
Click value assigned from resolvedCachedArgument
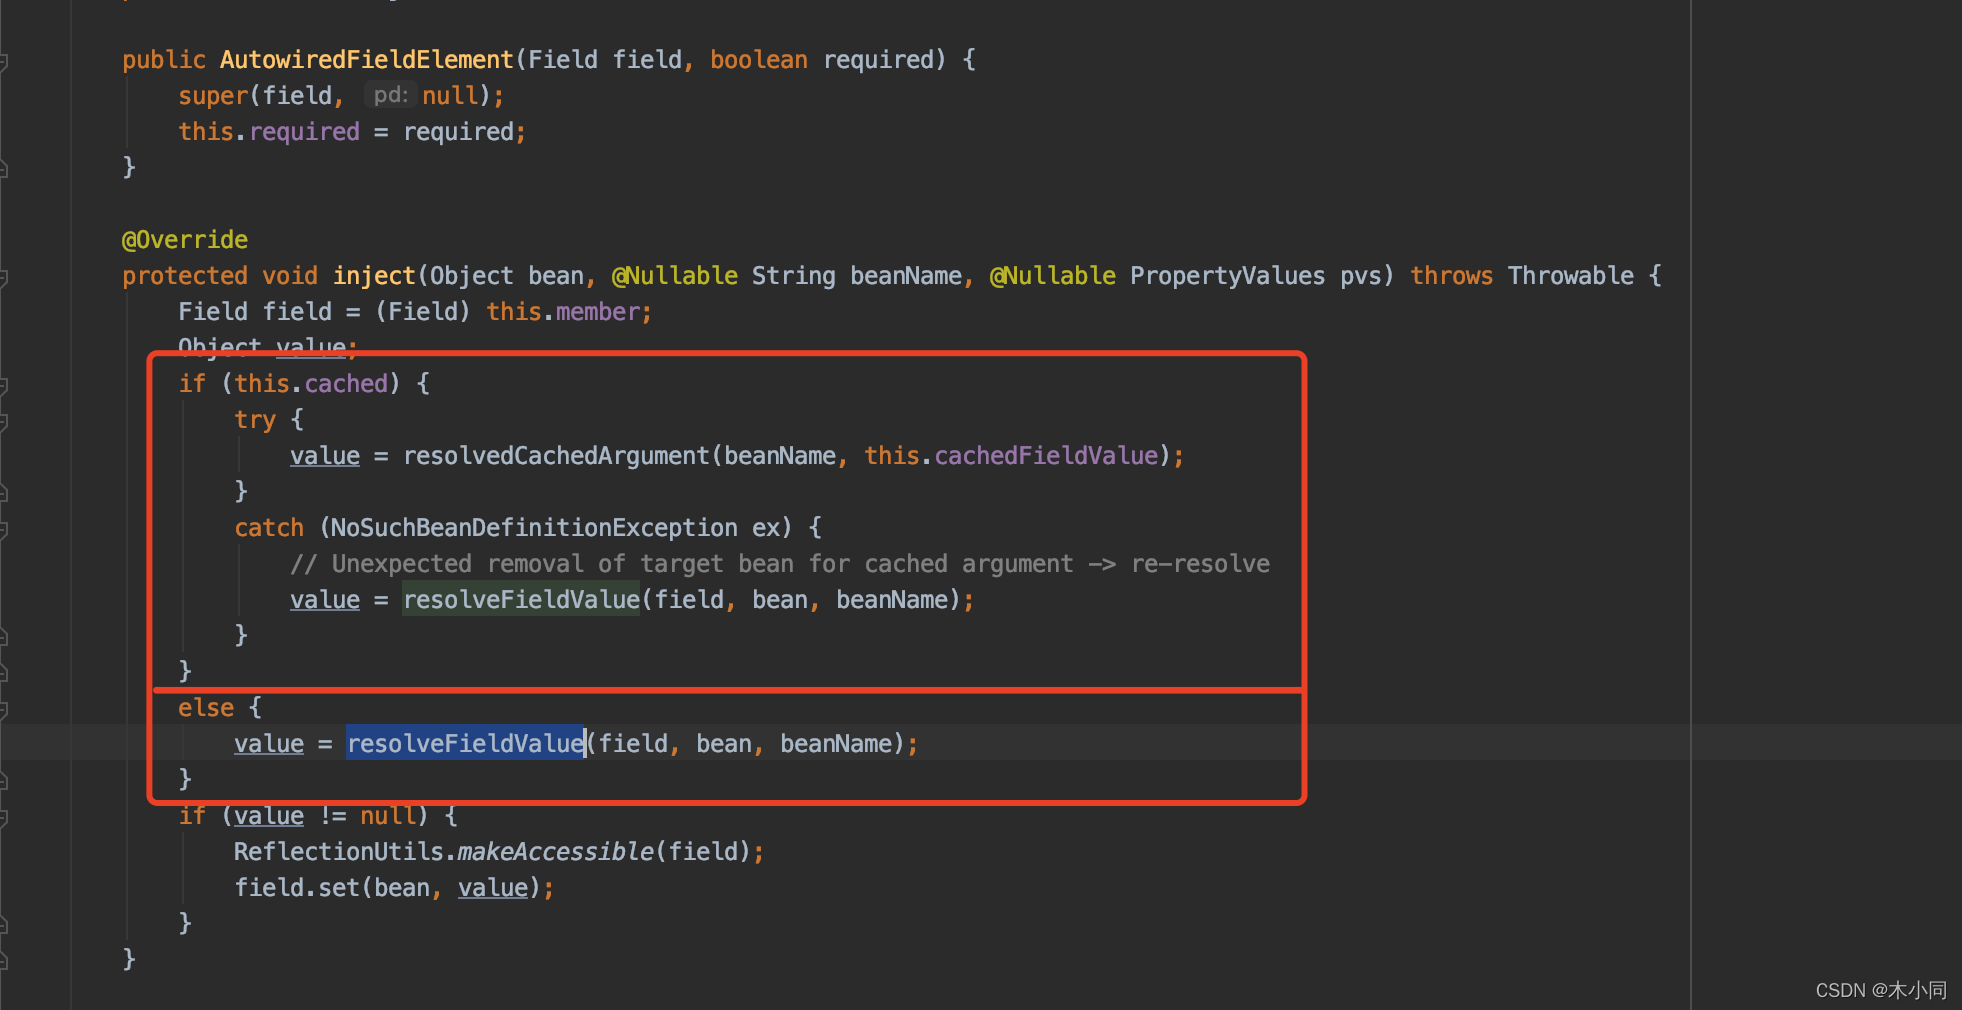pos(325,456)
